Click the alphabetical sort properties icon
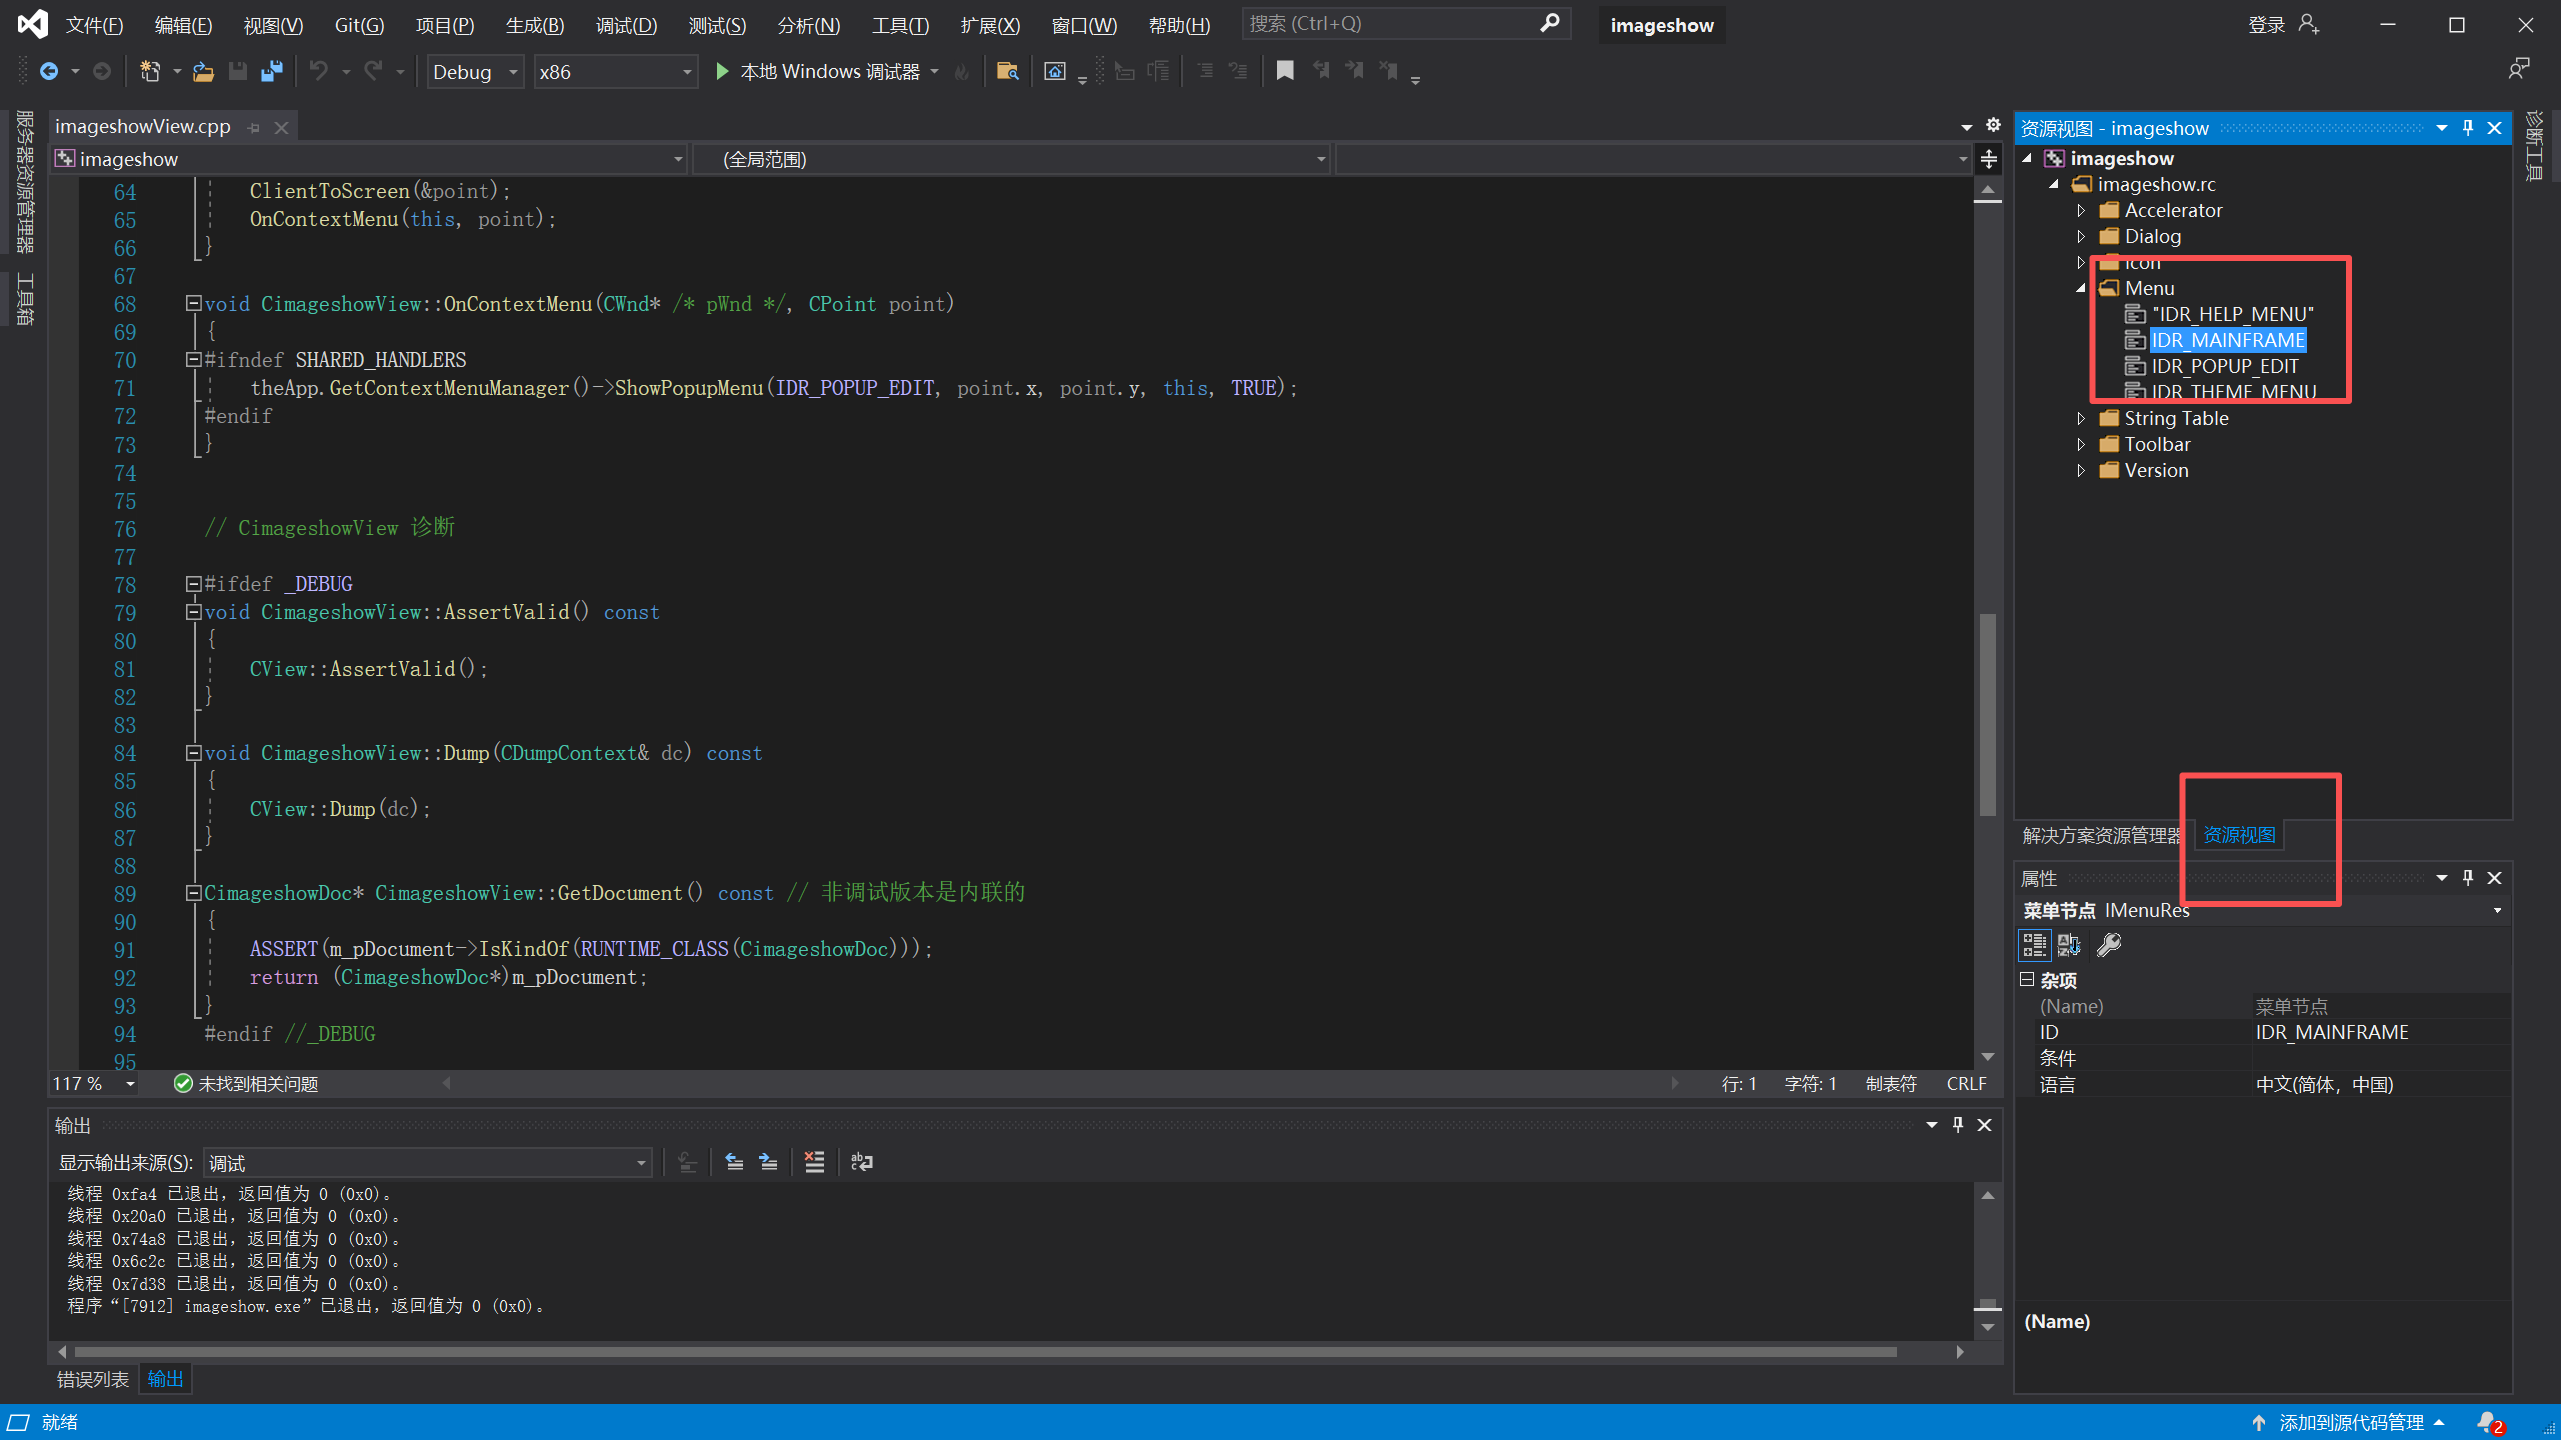 pos(2069,944)
